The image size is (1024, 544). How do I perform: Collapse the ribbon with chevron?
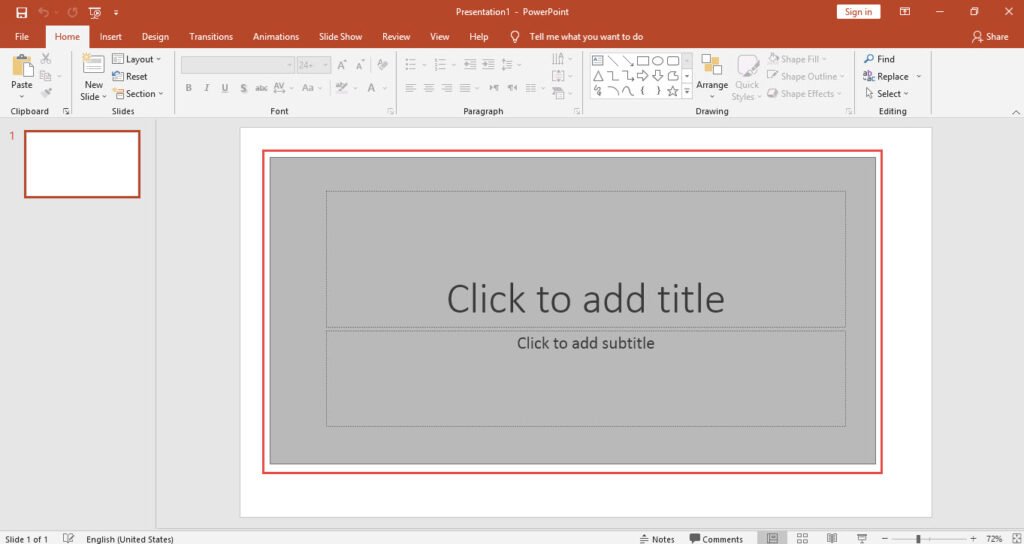1016,112
